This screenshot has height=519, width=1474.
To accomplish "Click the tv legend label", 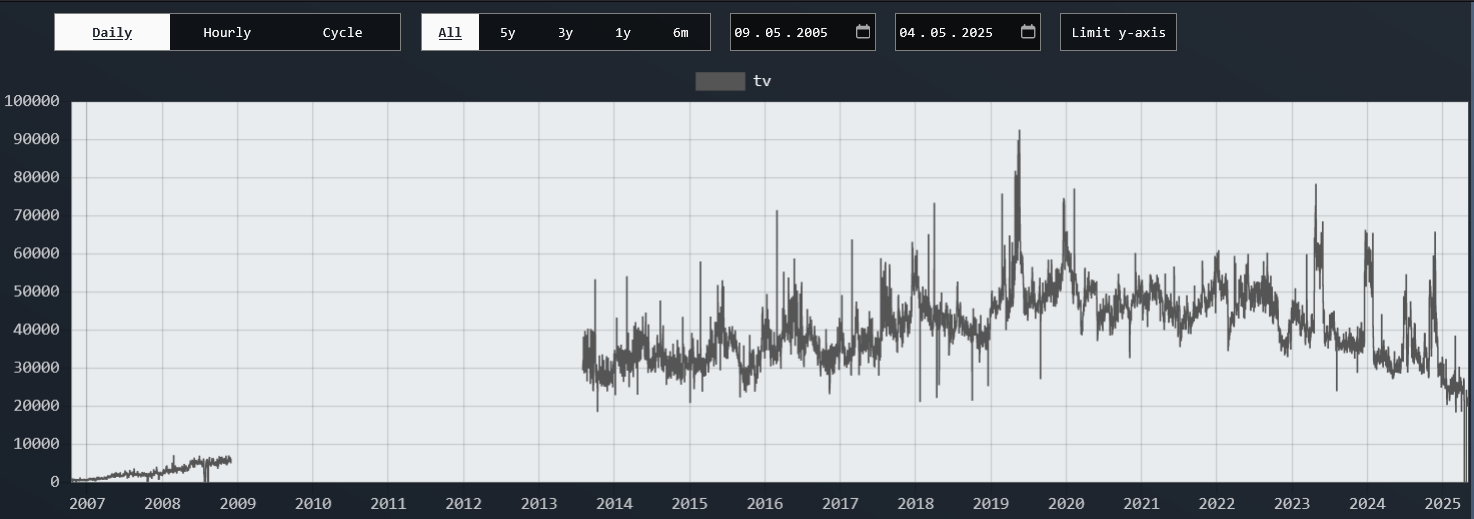I will pos(762,81).
